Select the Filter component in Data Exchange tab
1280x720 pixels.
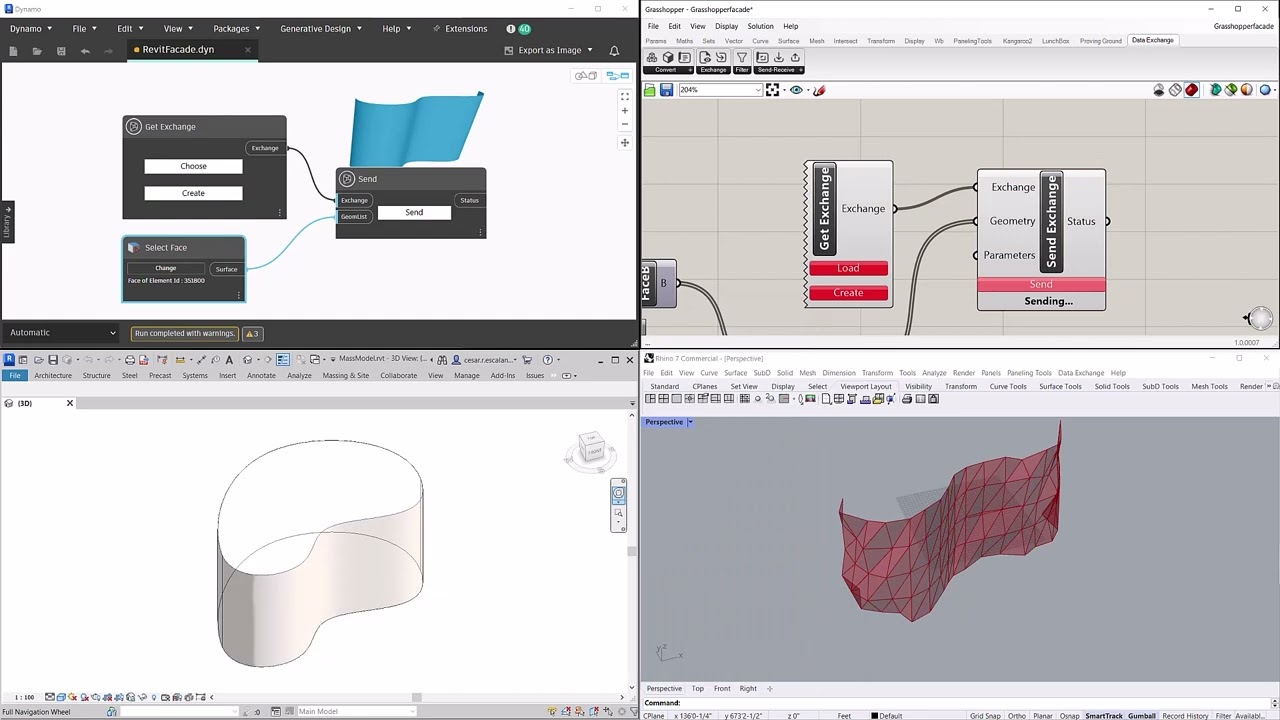(x=742, y=58)
